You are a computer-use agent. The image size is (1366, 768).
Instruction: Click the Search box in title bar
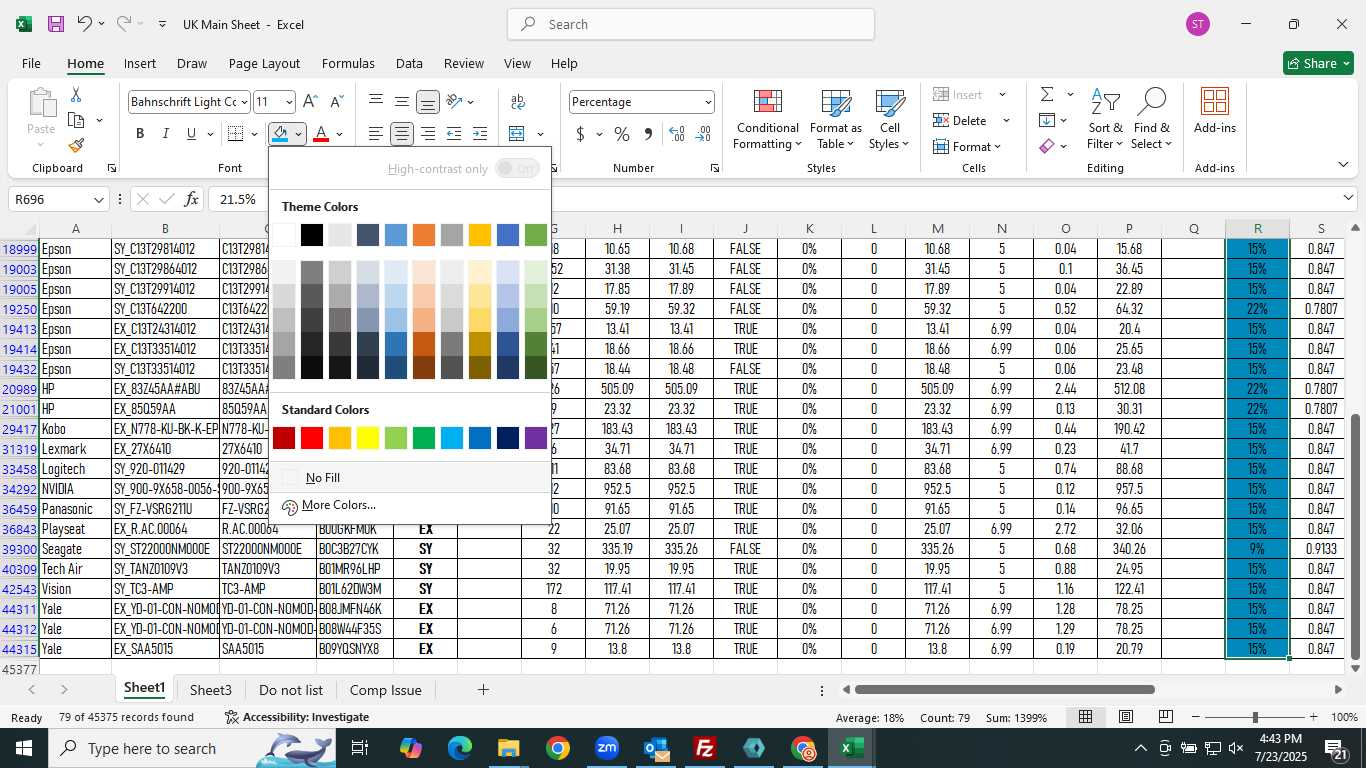click(691, 24)
